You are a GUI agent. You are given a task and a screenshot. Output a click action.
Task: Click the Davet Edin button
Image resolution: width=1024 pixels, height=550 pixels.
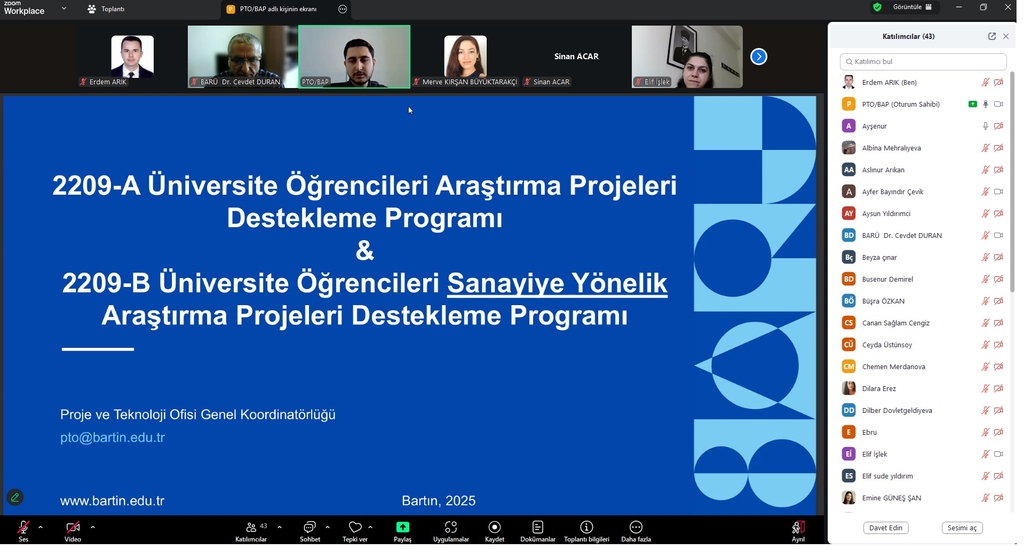885,528
